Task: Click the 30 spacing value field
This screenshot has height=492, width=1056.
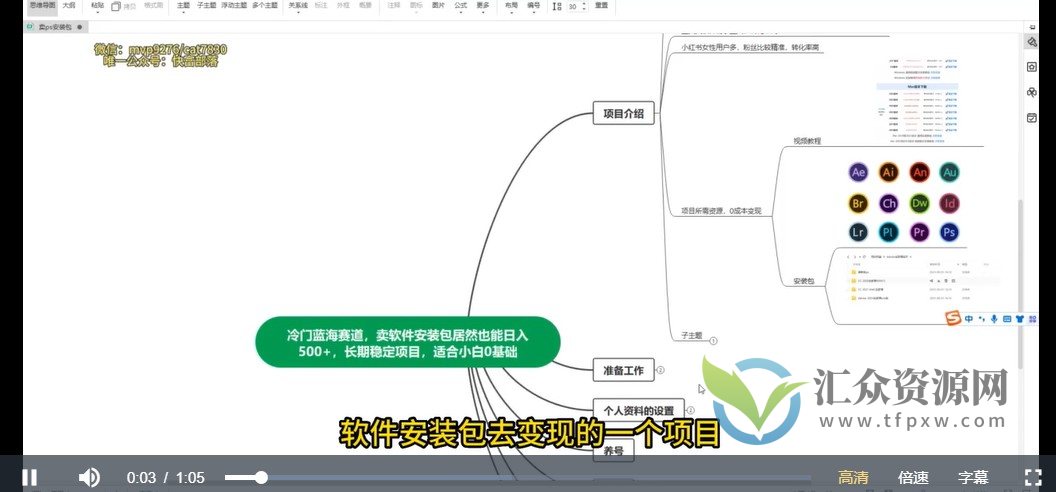Action: [572, 6]
